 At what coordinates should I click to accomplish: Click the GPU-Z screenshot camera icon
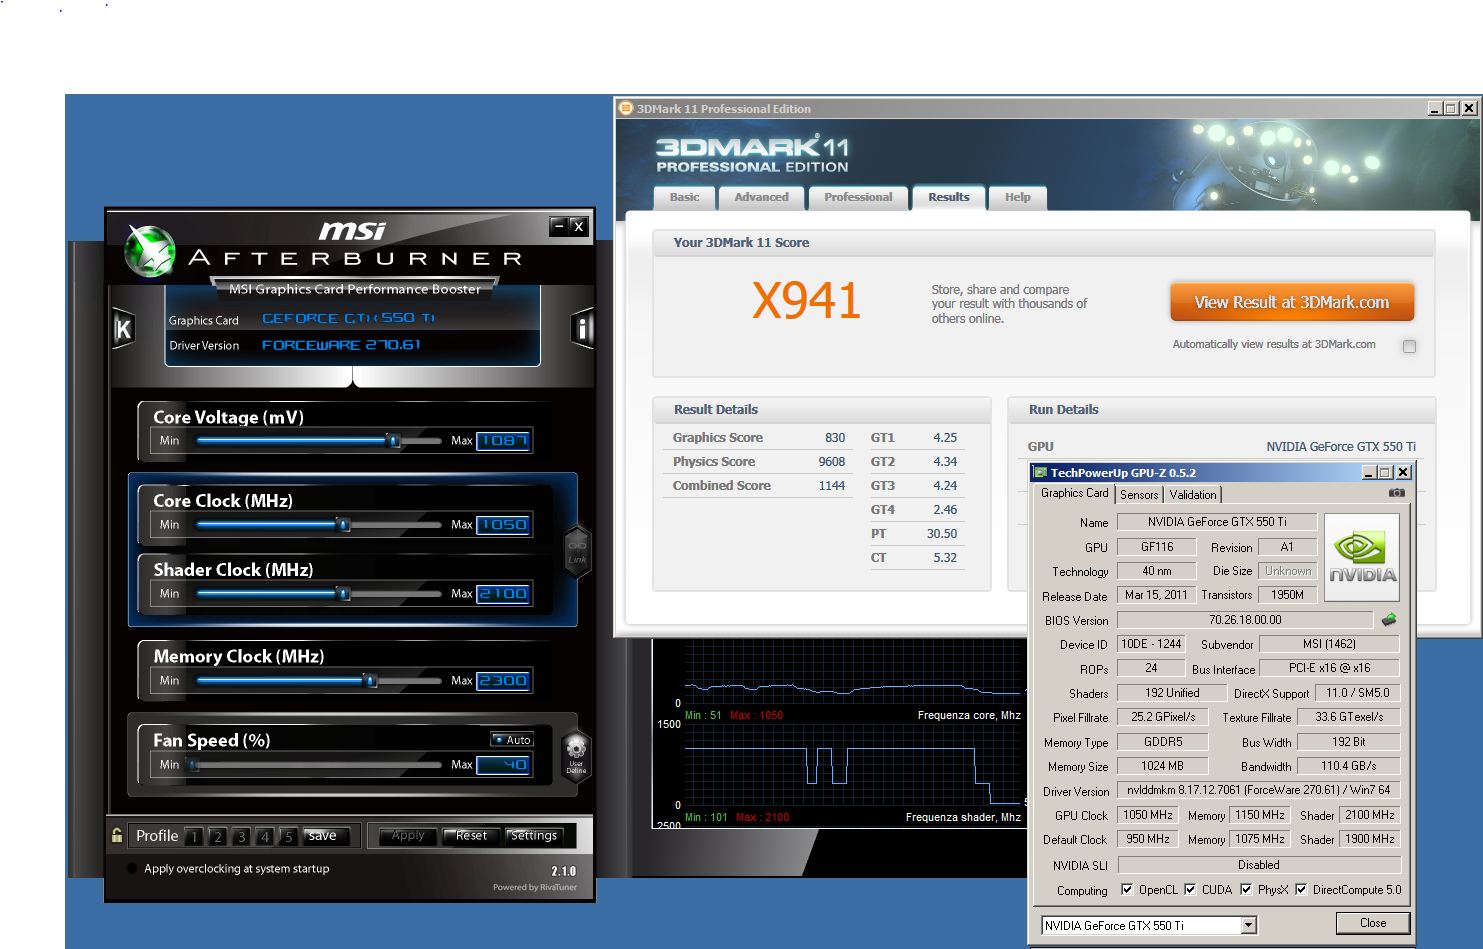click(1397, 493)
